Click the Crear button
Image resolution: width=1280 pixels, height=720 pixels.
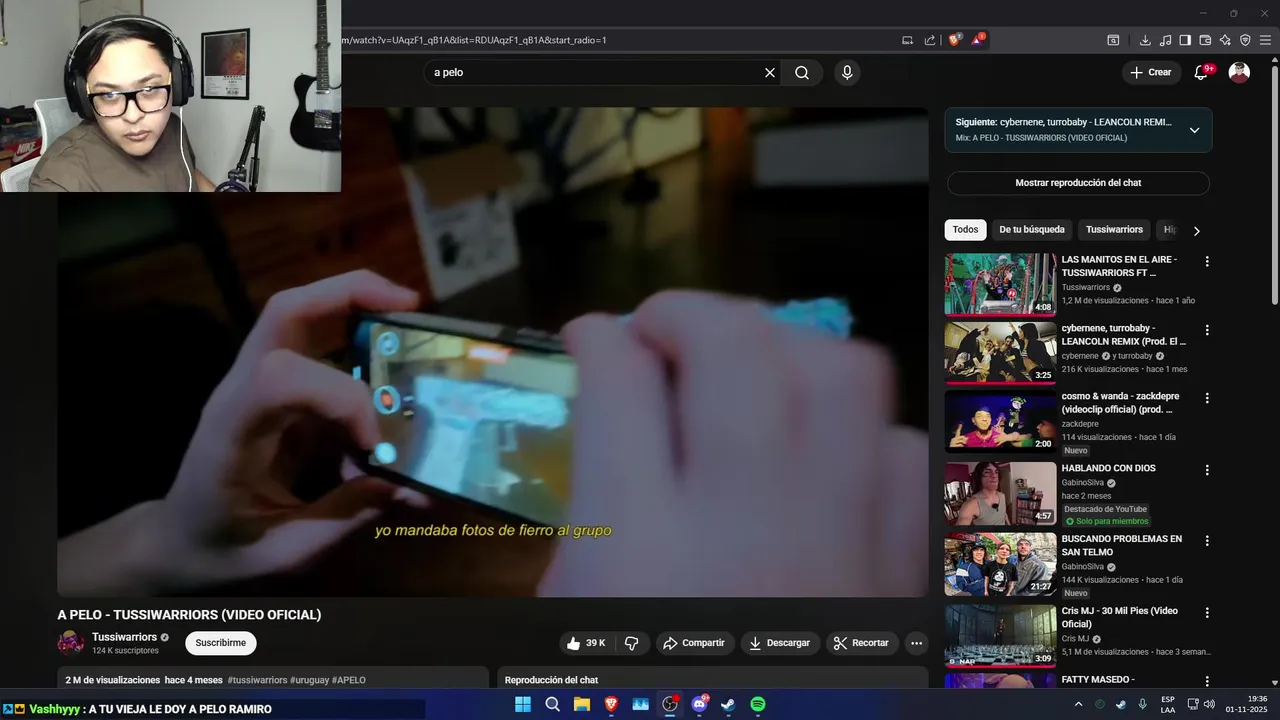tap(1150, 72)
